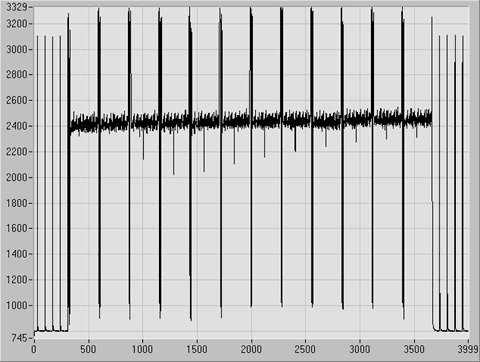Click the Y-axis maximum value 3329
480x362 pixels.
click(17, 7)
